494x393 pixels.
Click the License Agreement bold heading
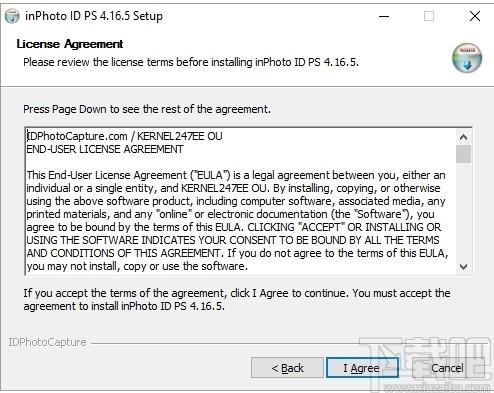pyautogui.click(x=70, y=44)
